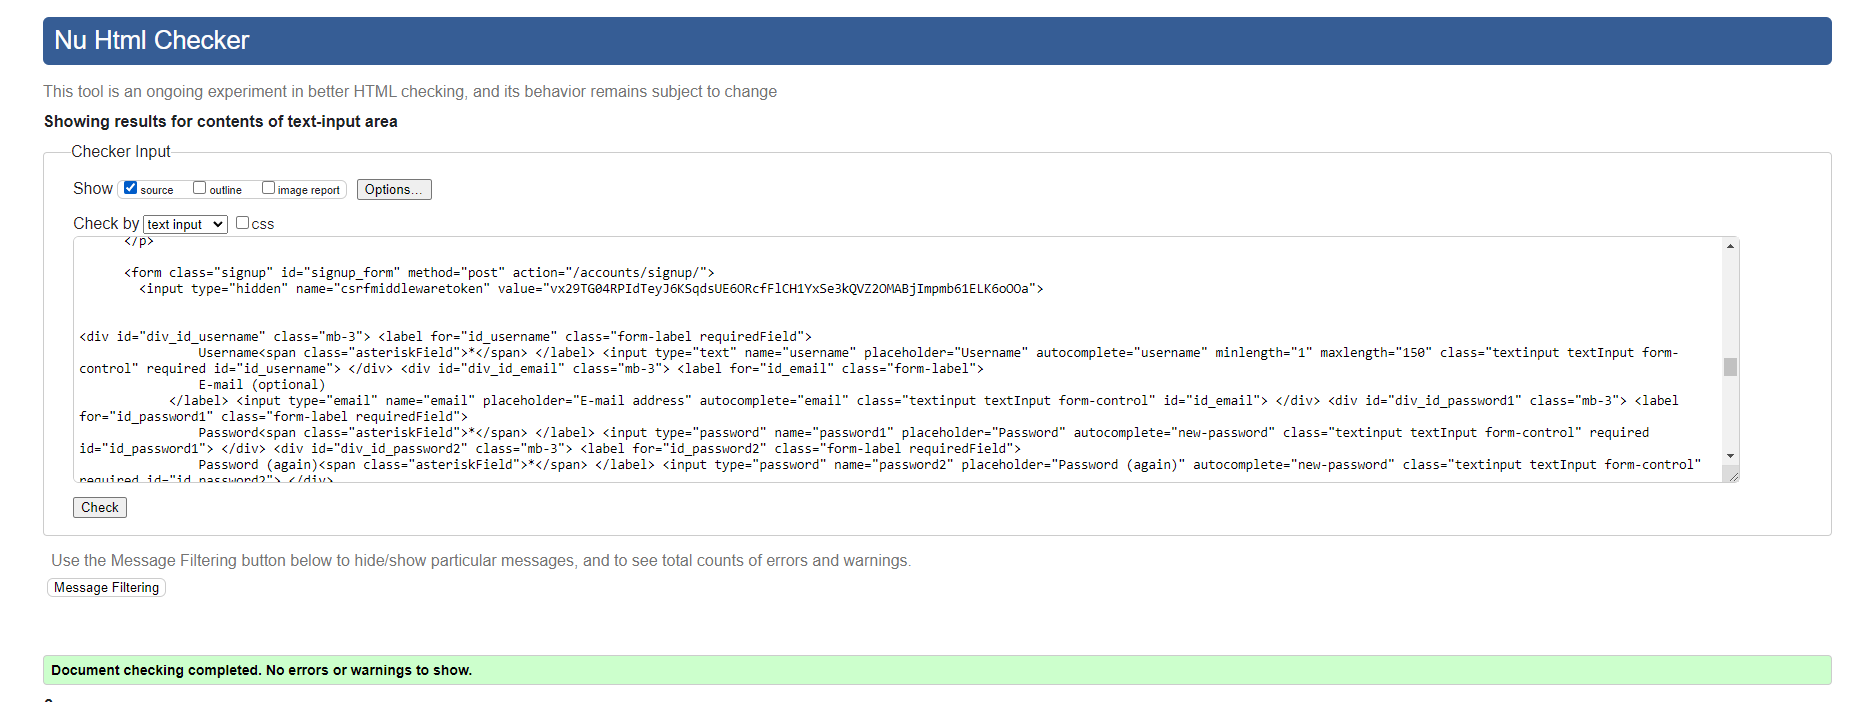Enable the image report checkbox

[x=268, y=188]
